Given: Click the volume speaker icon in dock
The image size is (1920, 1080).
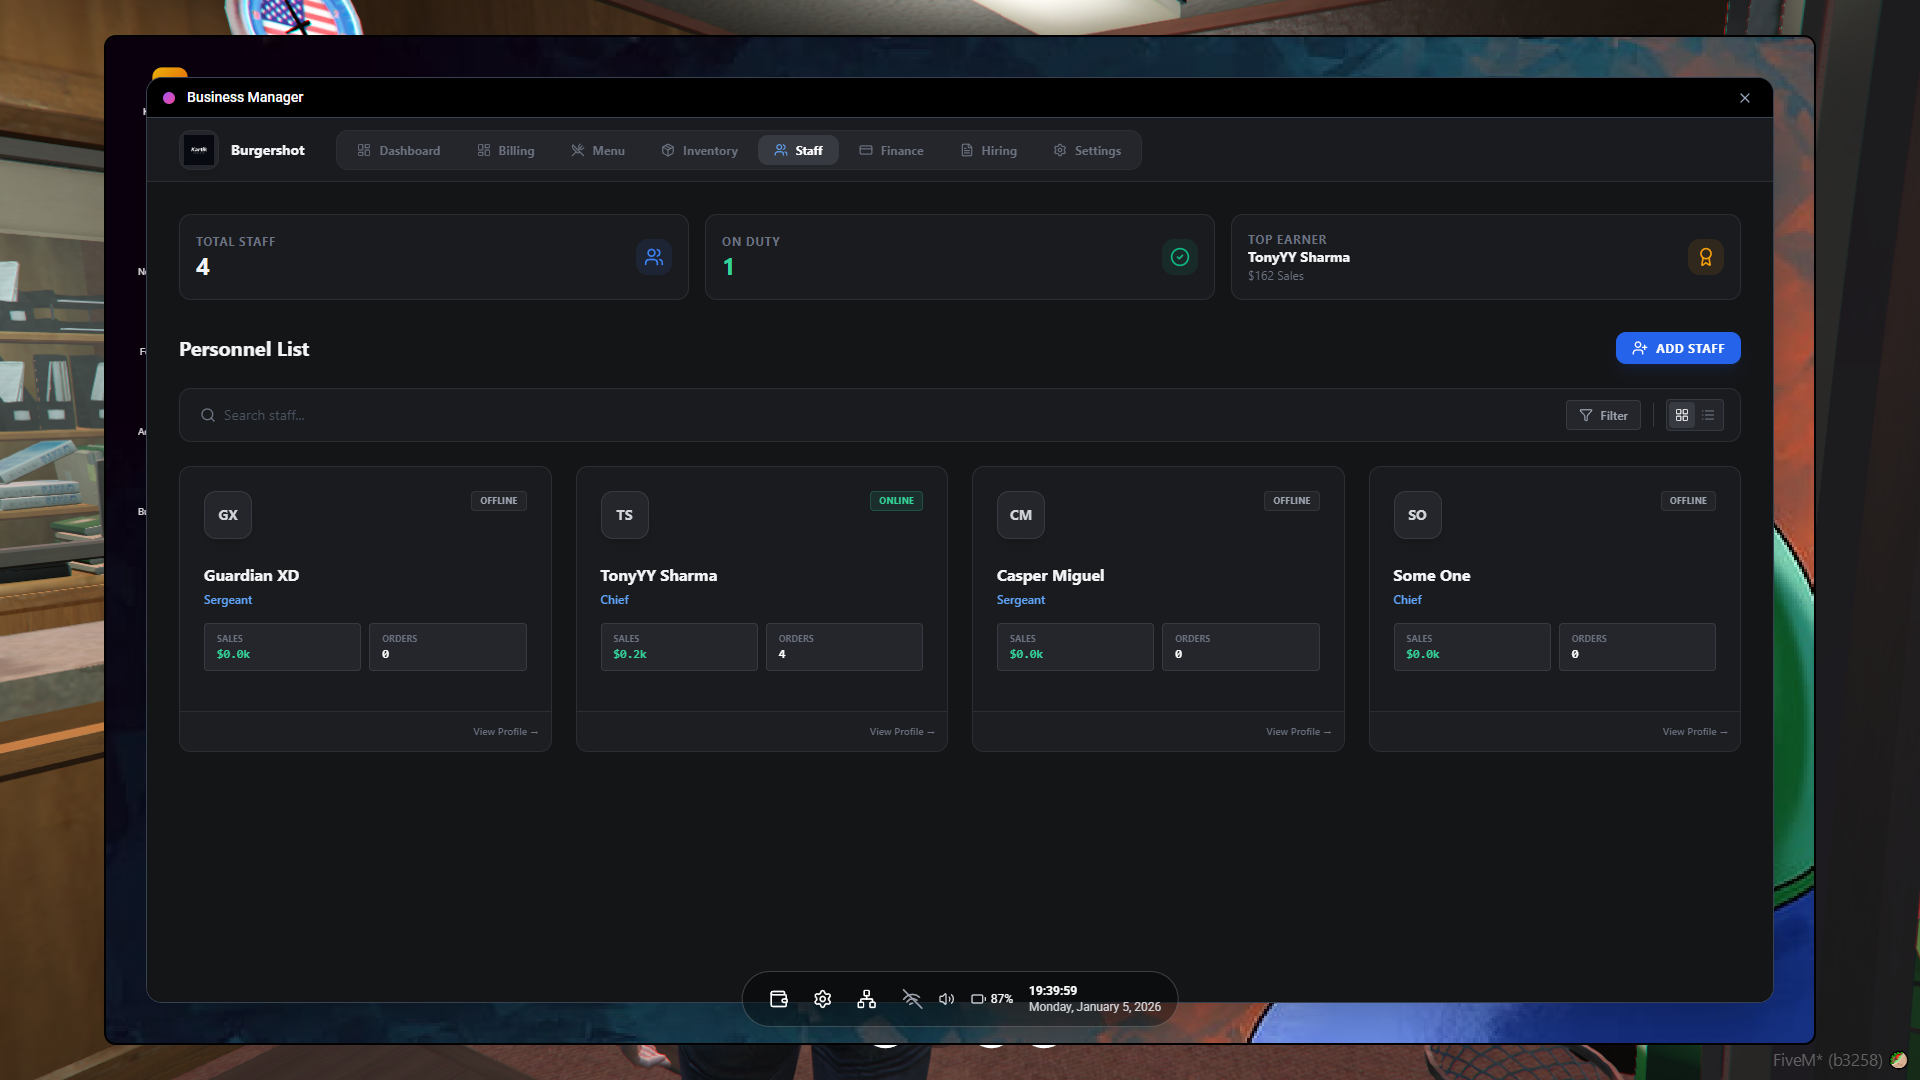Looking at the screenshot, I should 946,999.
